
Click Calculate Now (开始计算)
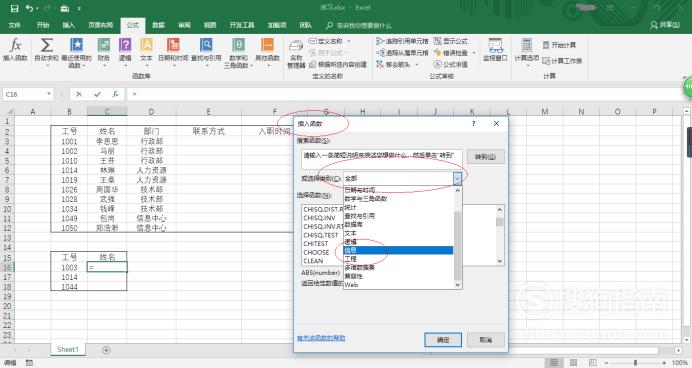(559, 45)
